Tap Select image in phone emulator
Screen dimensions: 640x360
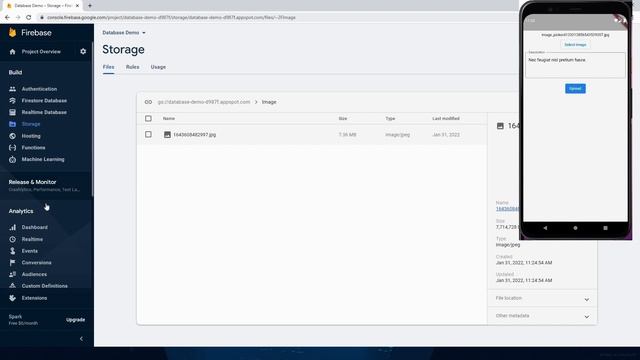click(576, 44)
